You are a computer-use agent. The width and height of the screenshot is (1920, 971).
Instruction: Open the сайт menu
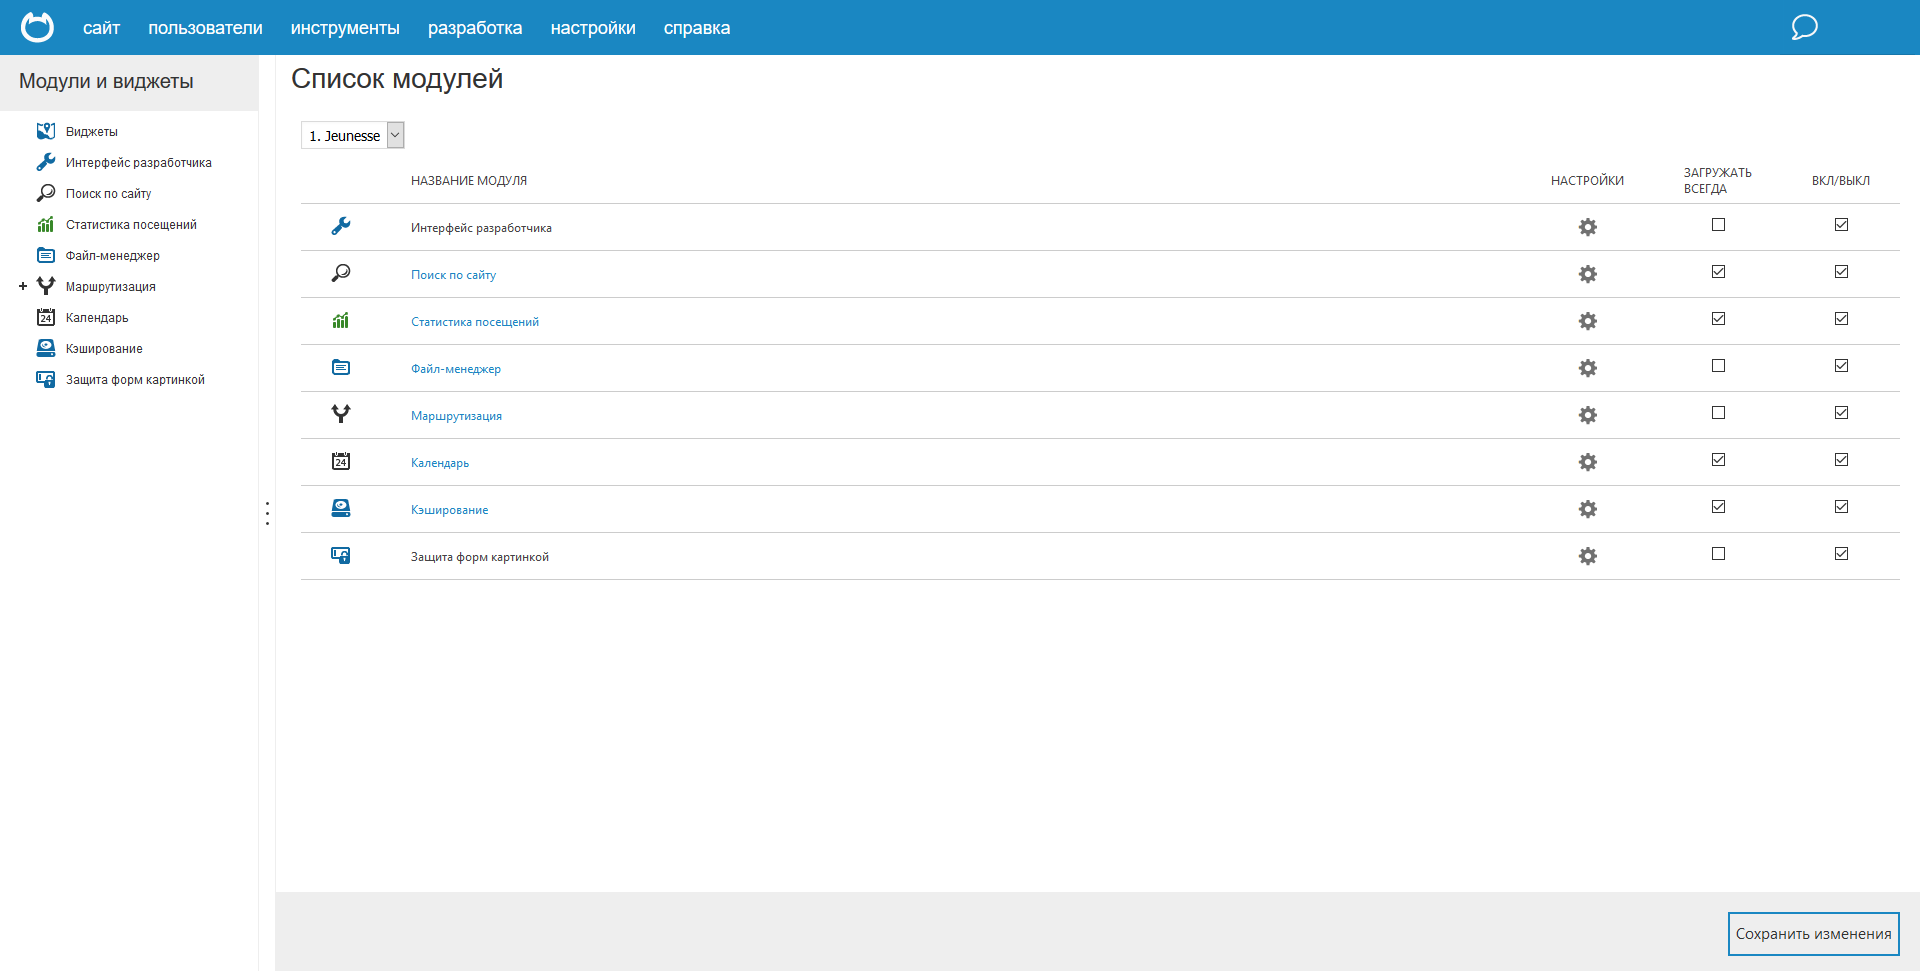pos(101,28)
